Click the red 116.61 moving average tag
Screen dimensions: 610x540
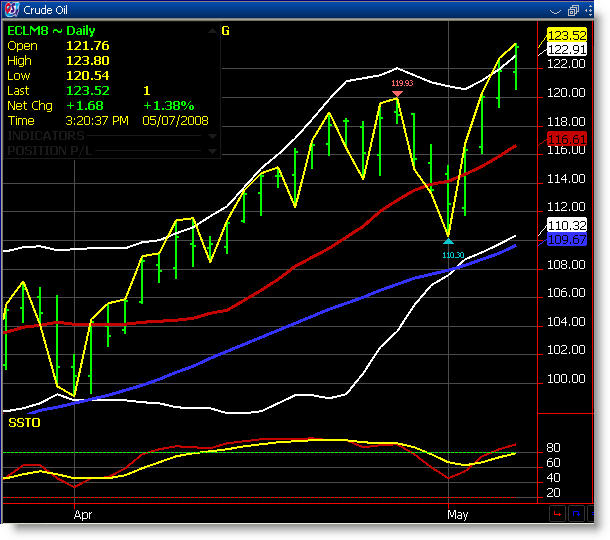tap(567, 139)
